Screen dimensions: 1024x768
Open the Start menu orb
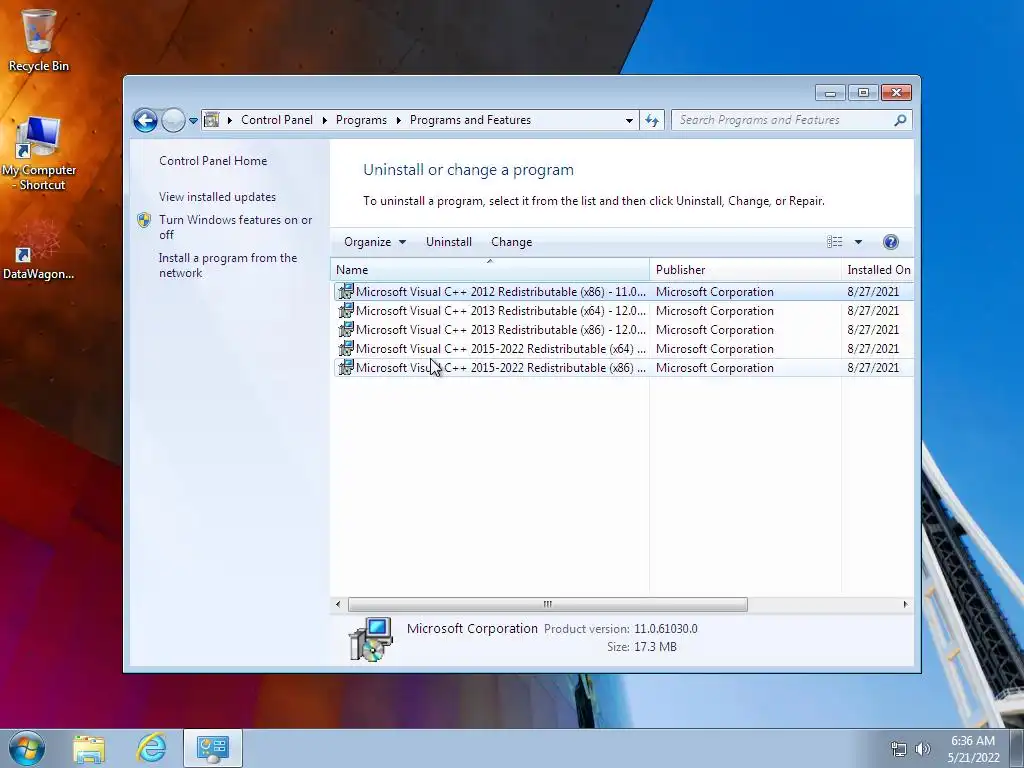[27, 748]
